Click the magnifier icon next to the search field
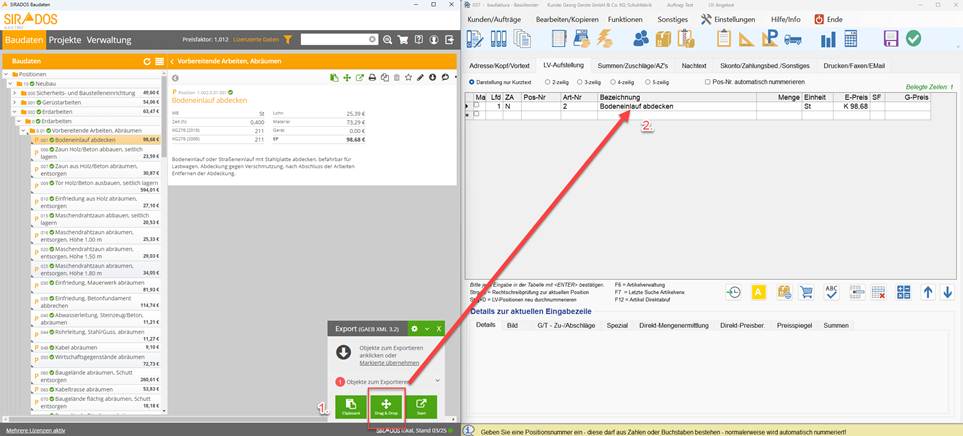Viewport: 963px width, 436px height. (x=388, y=39)
